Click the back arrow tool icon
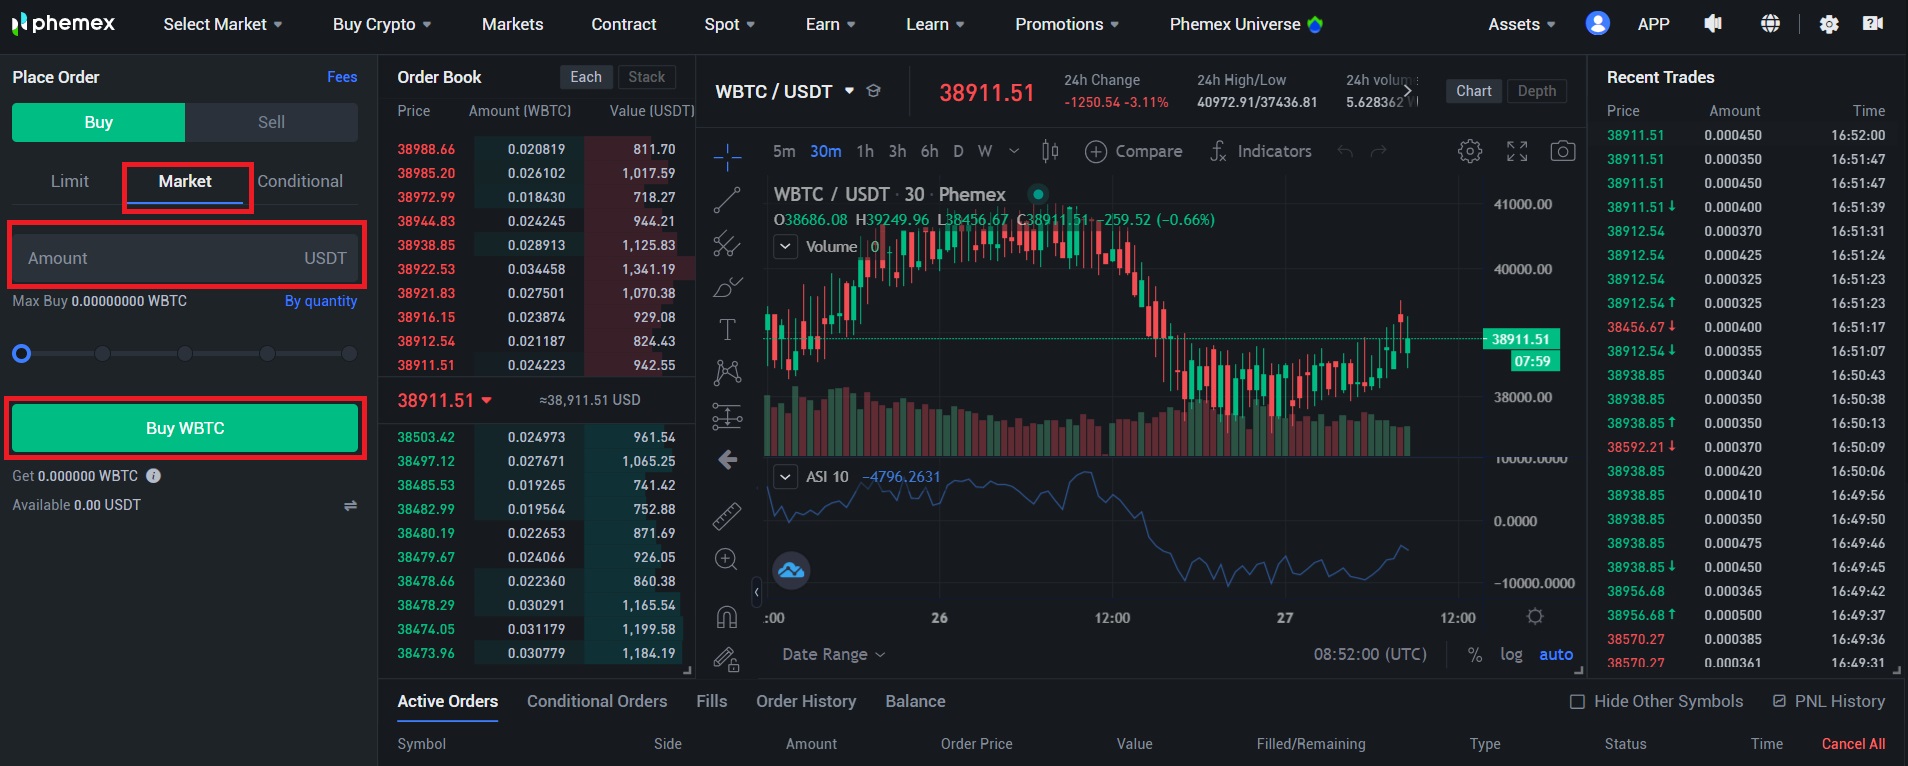Screen dimensions: 1908x766 727,460
